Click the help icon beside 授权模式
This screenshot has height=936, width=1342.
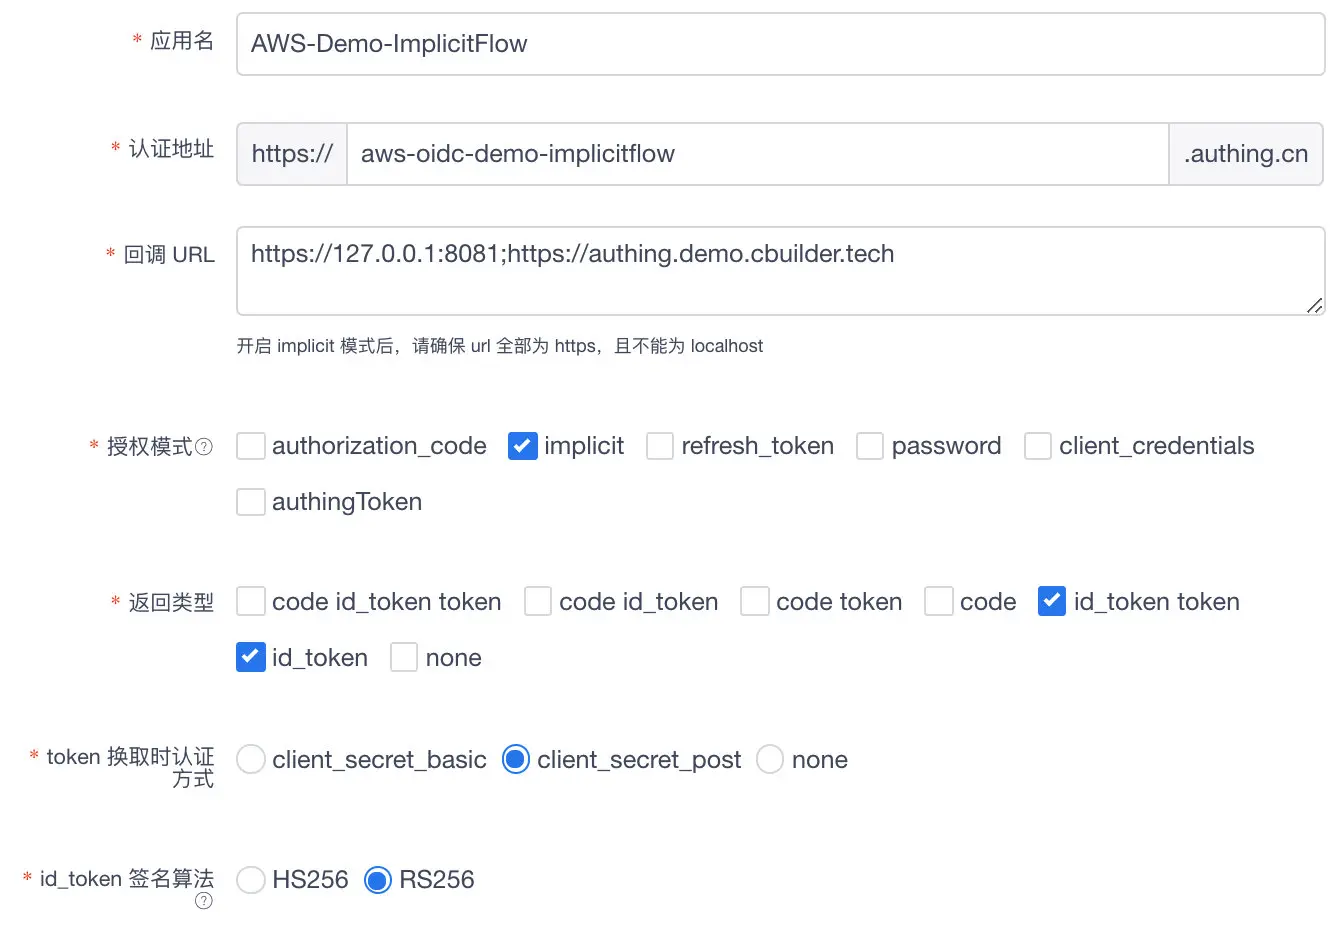[x=204, y=447]
